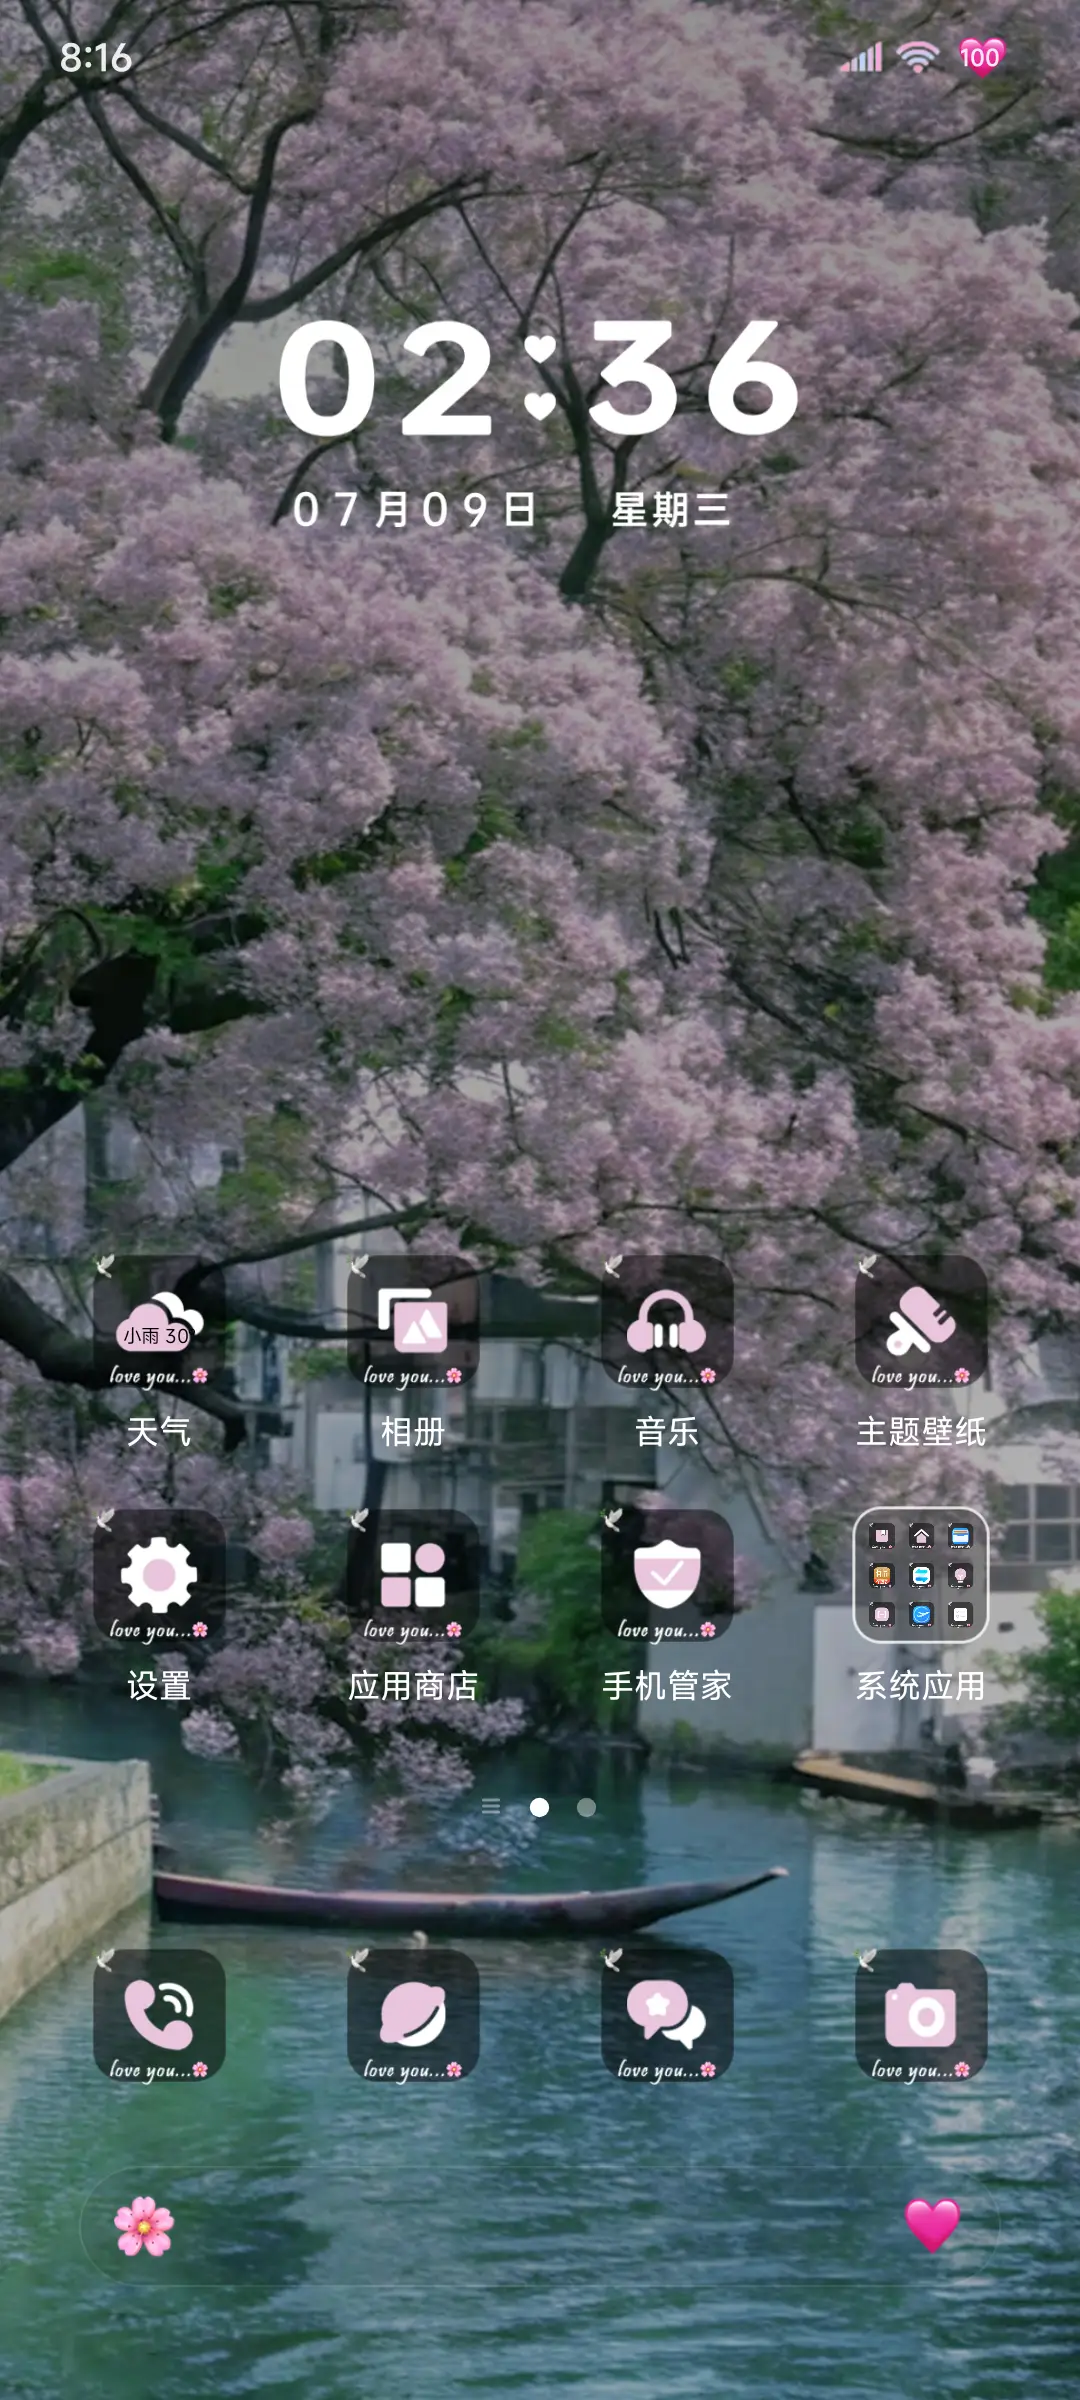Viewport: 1080px width, 2400px height.
Task: Open the Messages chat bubbles dock icon
Action: 667,2015
